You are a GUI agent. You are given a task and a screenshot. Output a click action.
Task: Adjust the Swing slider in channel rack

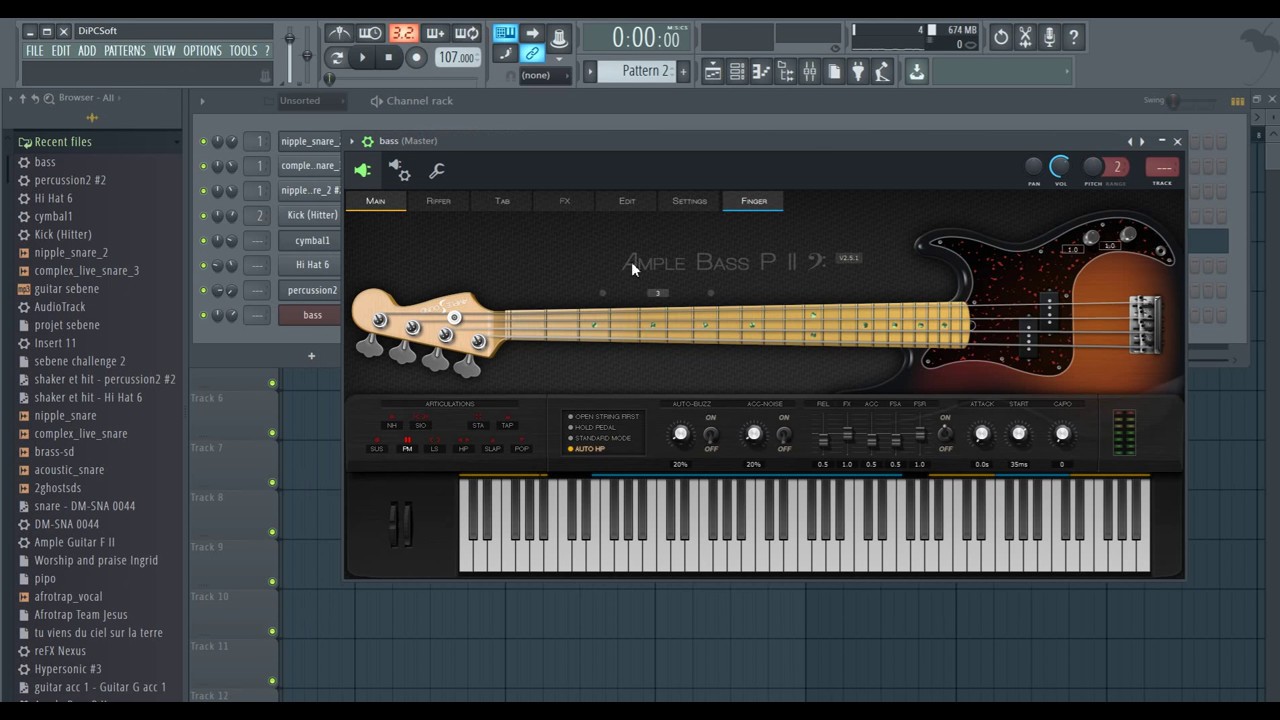click(x=1175, y=101)
